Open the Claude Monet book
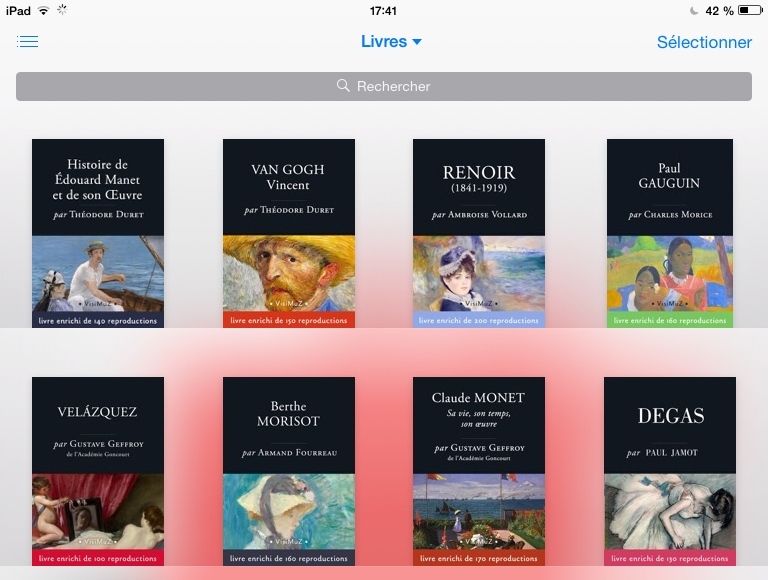 point(479,471)
